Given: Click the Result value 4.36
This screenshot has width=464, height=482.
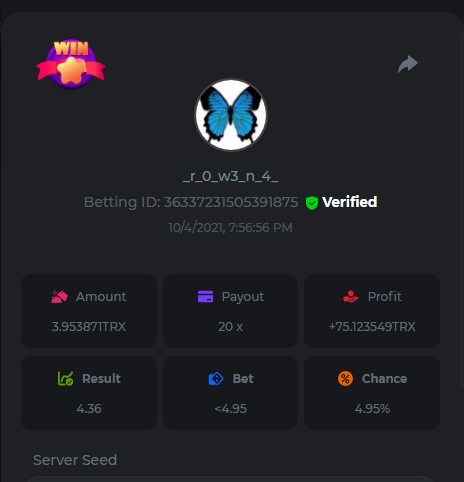Looking at the screenshot, I should click(x=89, y=409).
